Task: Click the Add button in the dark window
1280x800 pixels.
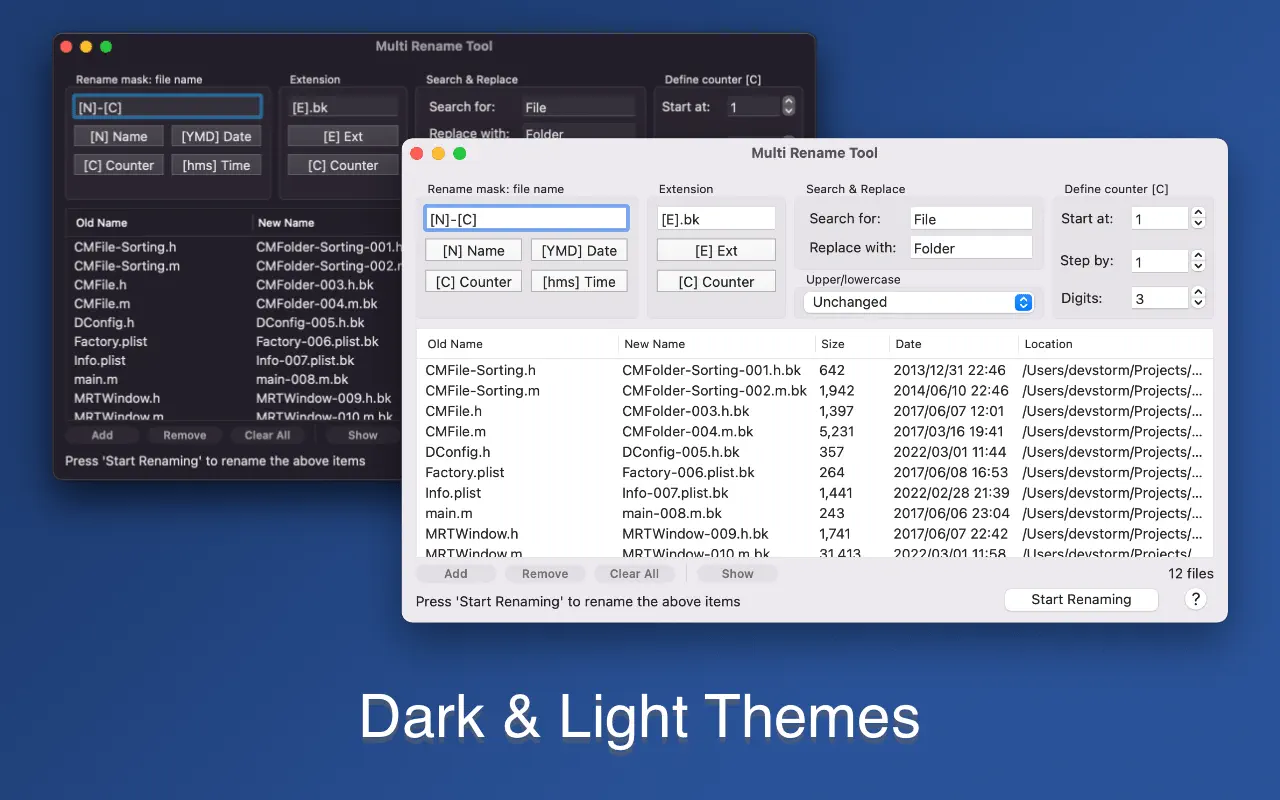Action: coord(102,435)
